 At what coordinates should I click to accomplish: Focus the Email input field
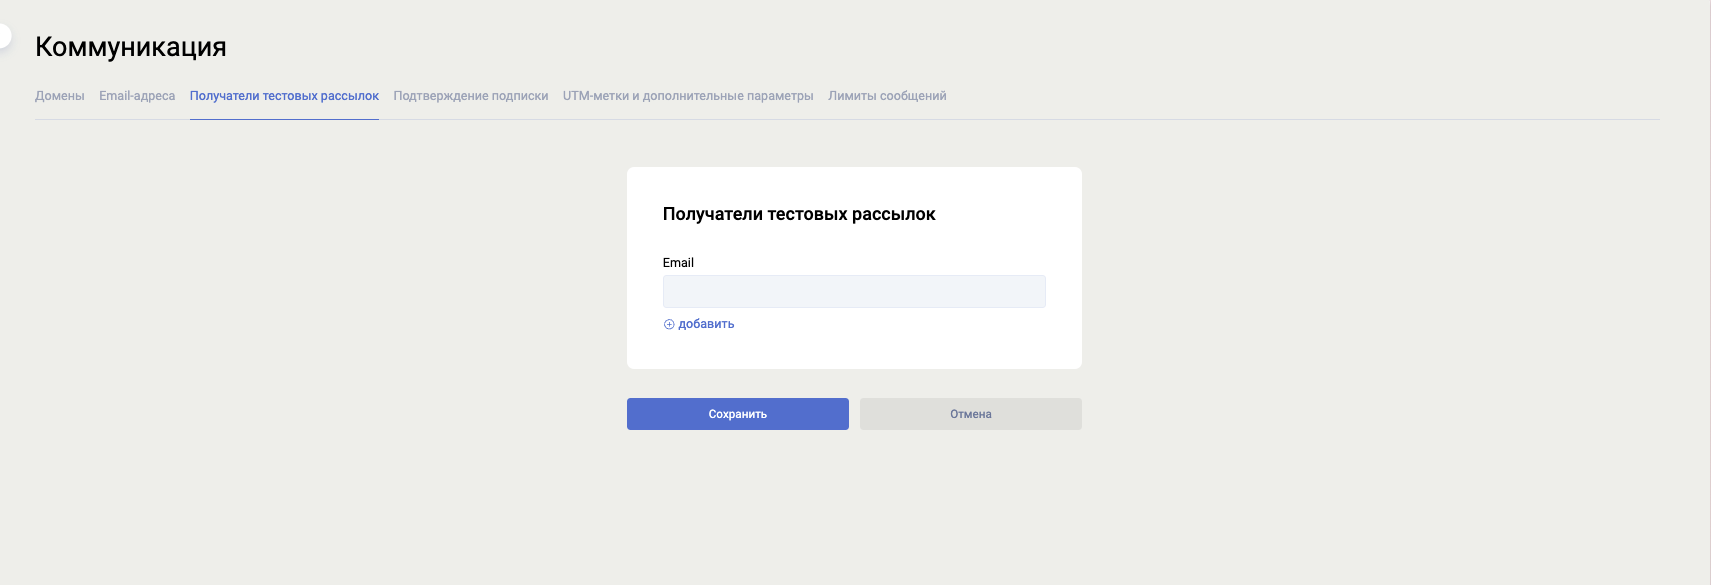[853, 291]
